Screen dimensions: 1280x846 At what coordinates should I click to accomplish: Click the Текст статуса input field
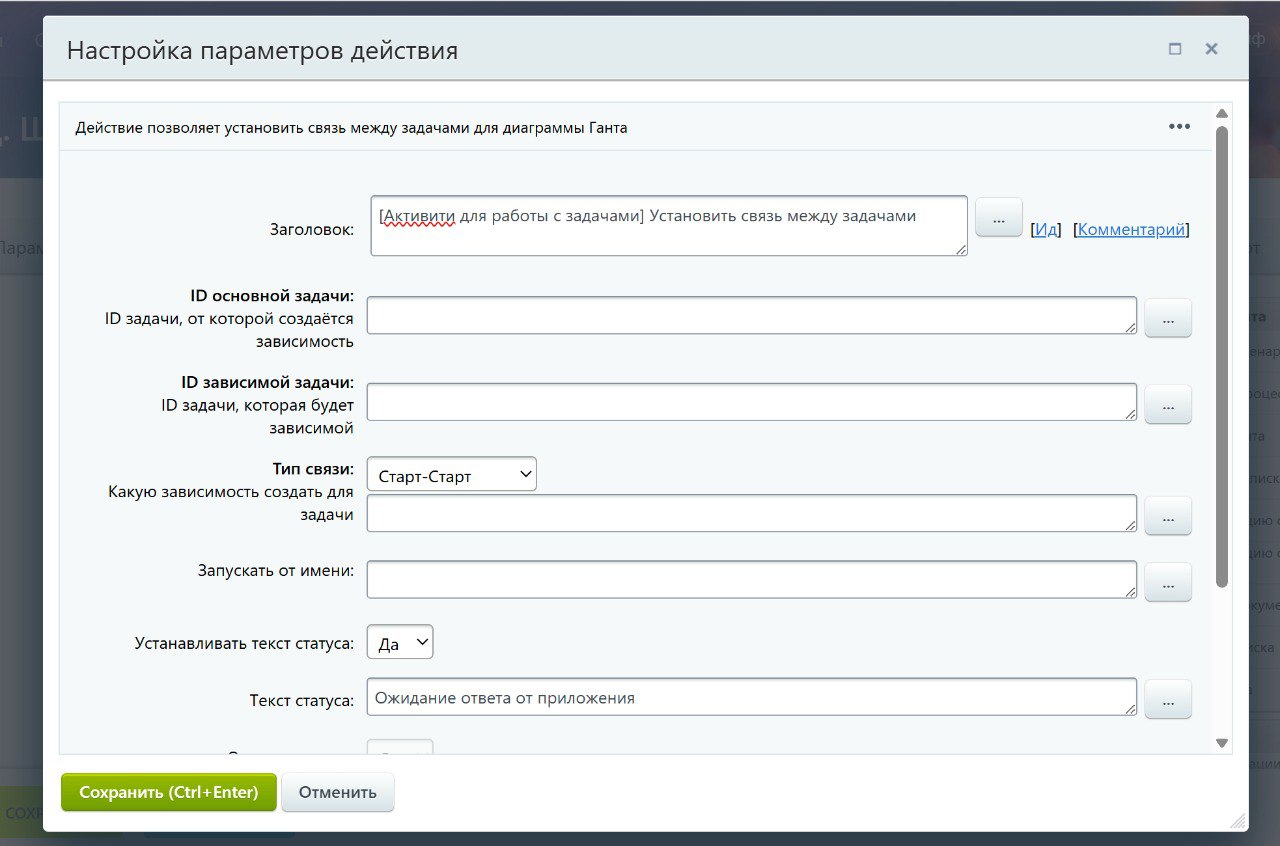tap(751, 698)
